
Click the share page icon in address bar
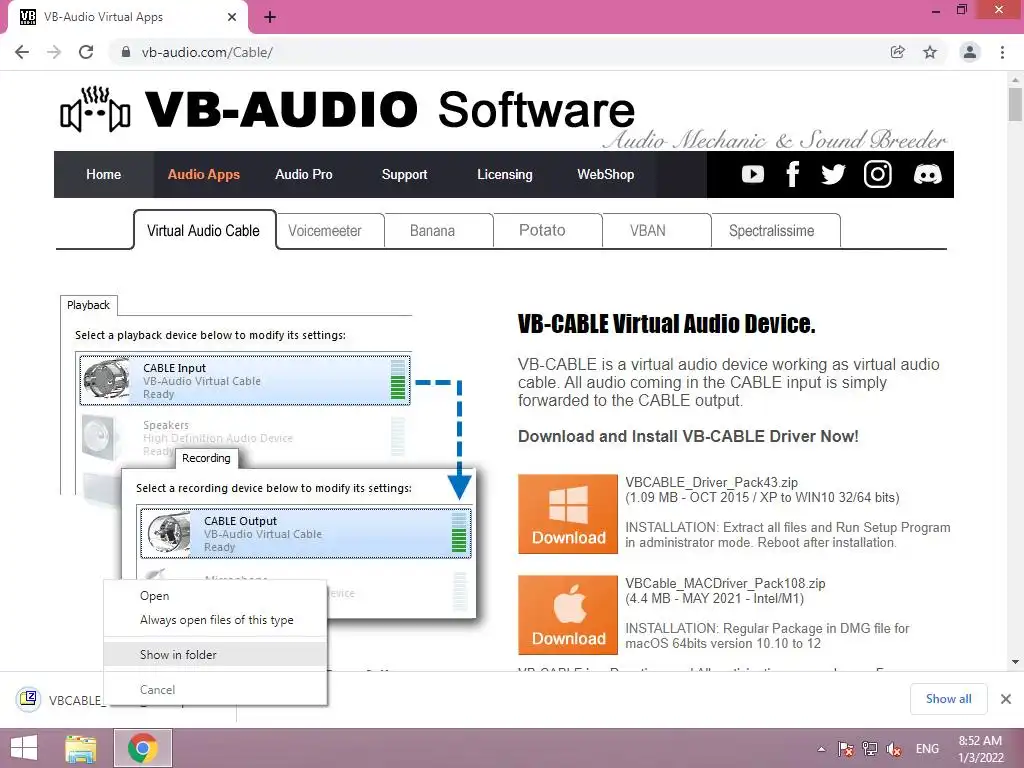897,52
